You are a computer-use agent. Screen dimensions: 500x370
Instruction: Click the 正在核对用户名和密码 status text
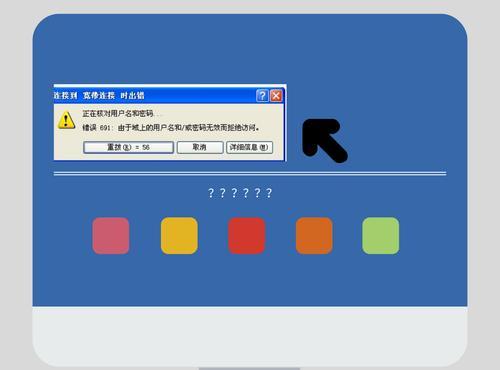tap(118, 114)
